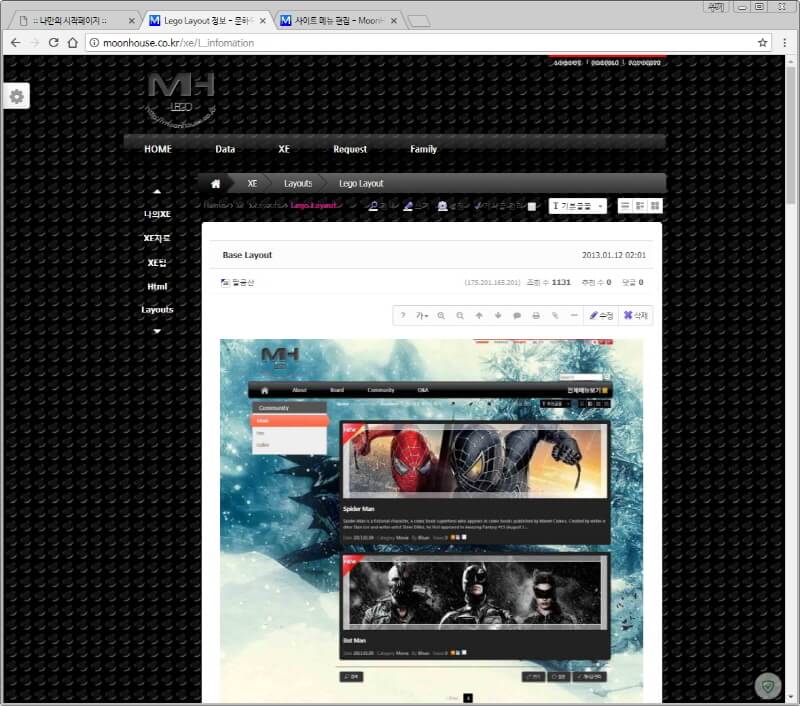Click the address bar URL field
The width and height of the screenshot is (800, 706).
429,43
